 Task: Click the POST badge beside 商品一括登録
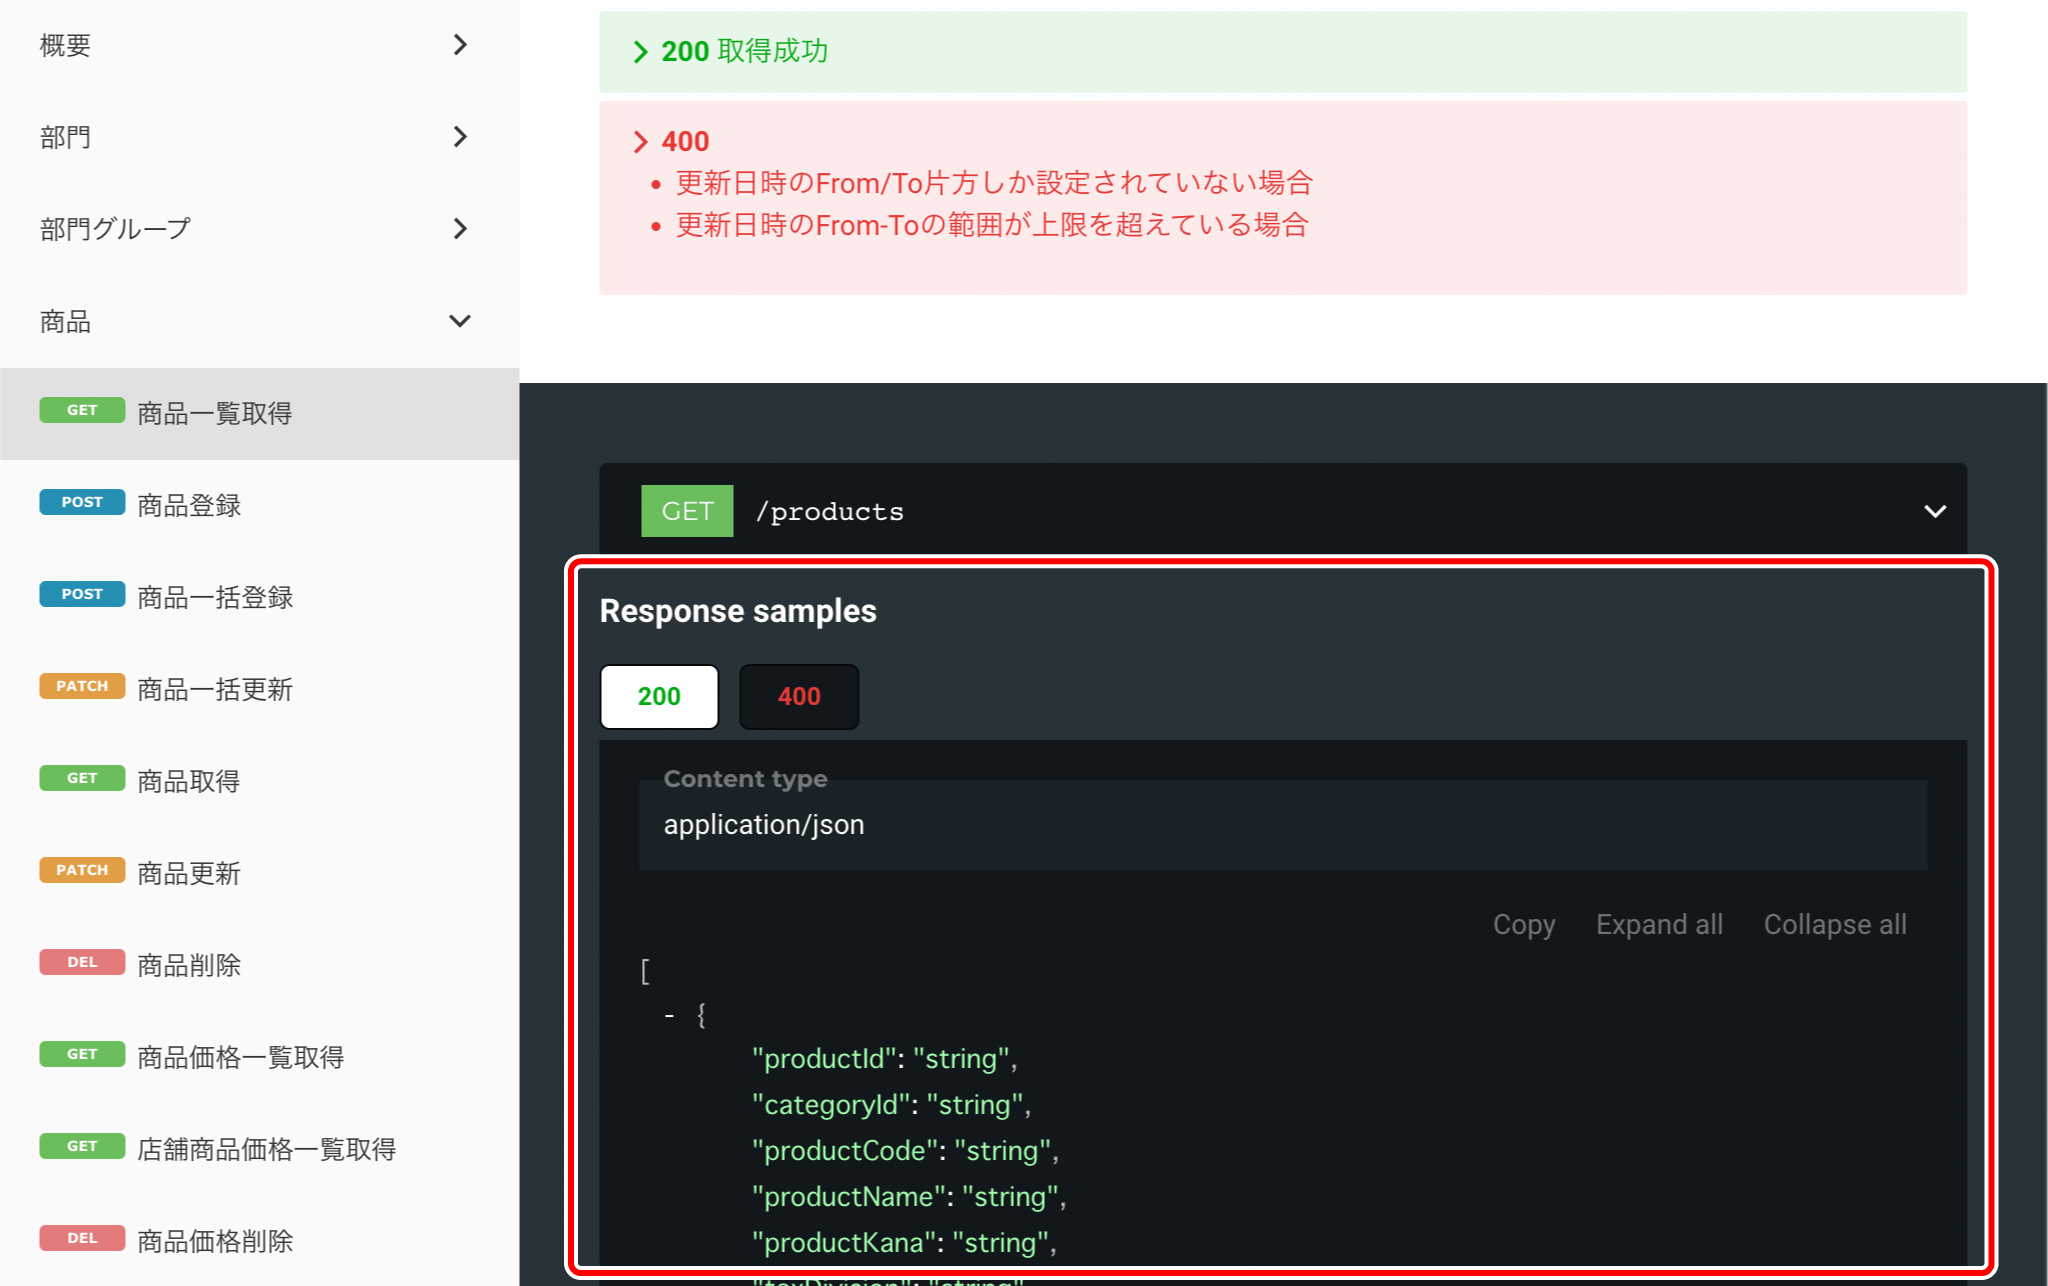[82, 593]
